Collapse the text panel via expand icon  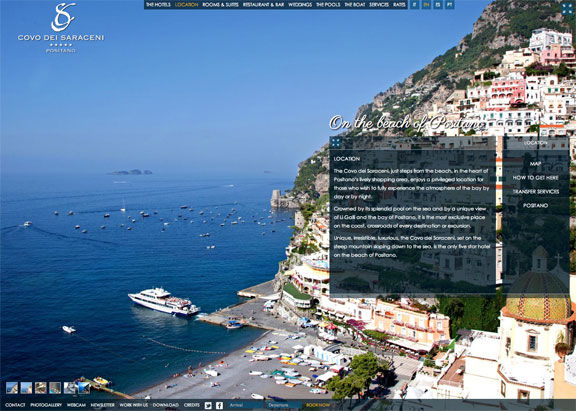(x=335, y=143)
